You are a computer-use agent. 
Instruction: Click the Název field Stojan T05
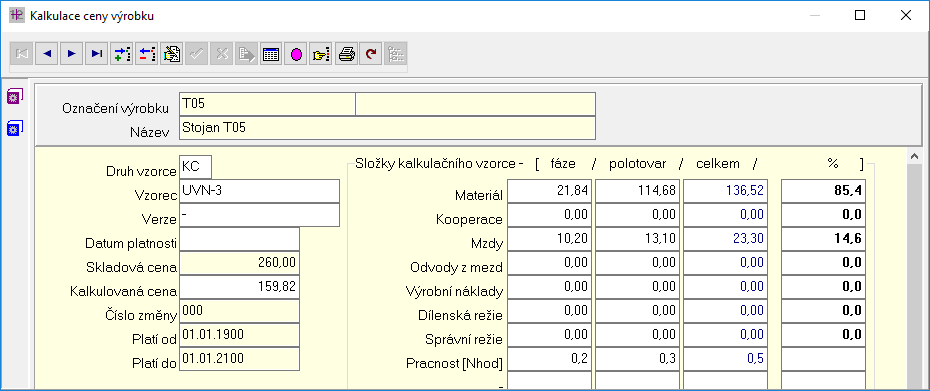(387, 128)
